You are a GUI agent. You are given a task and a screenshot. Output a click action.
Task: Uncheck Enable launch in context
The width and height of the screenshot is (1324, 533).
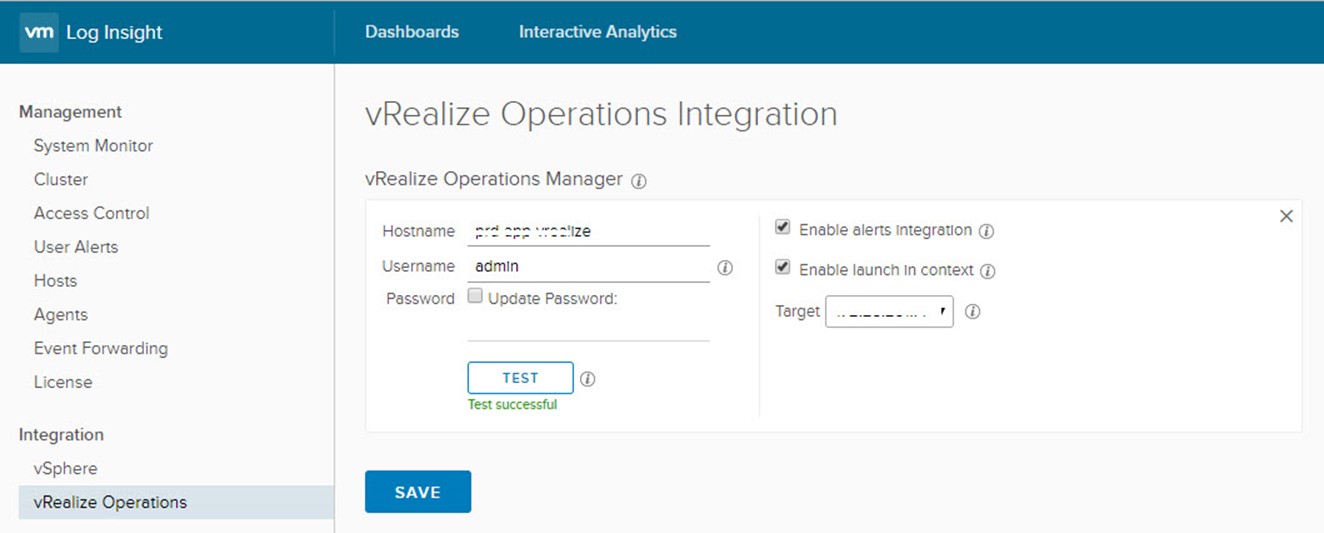[783, 268]
